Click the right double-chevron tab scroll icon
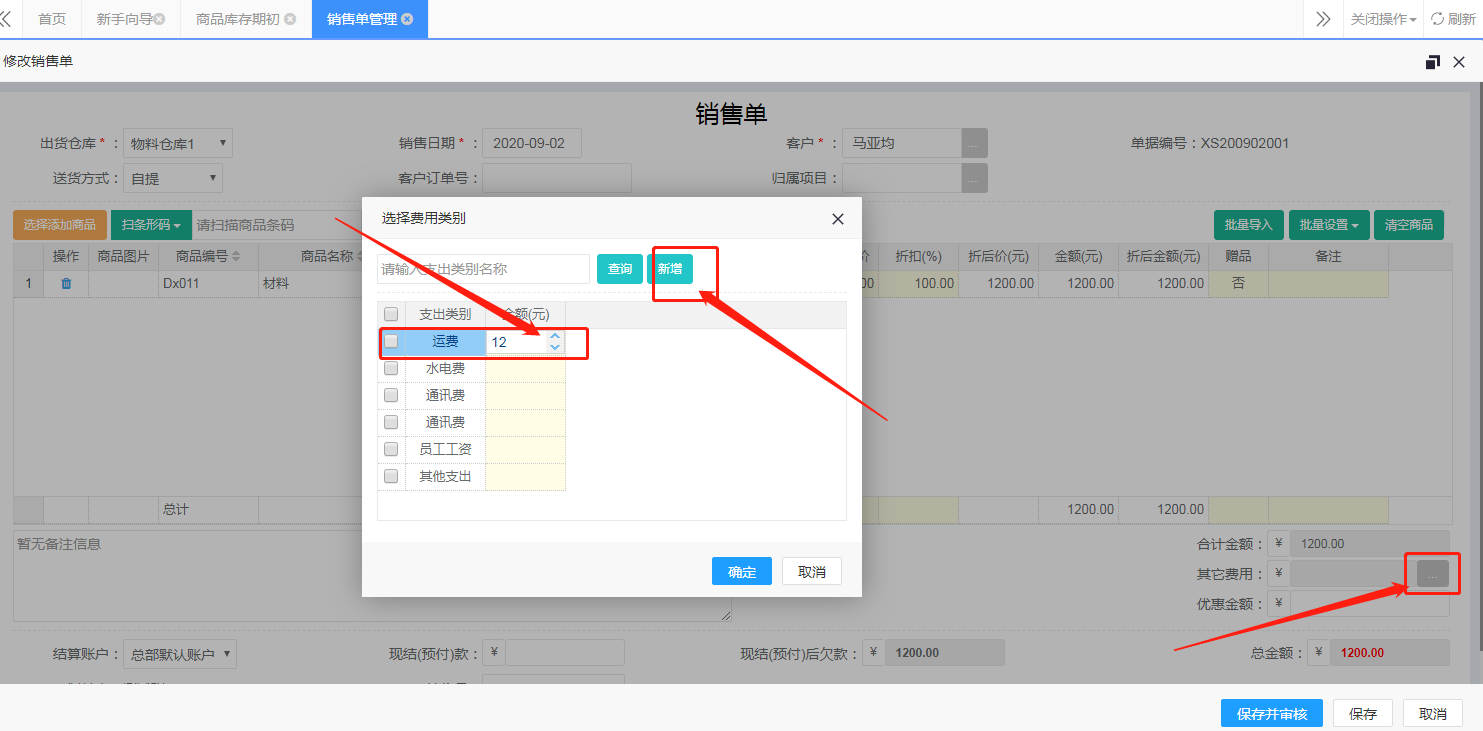This screenshot has width=1483, height=731. [1323, 19]
